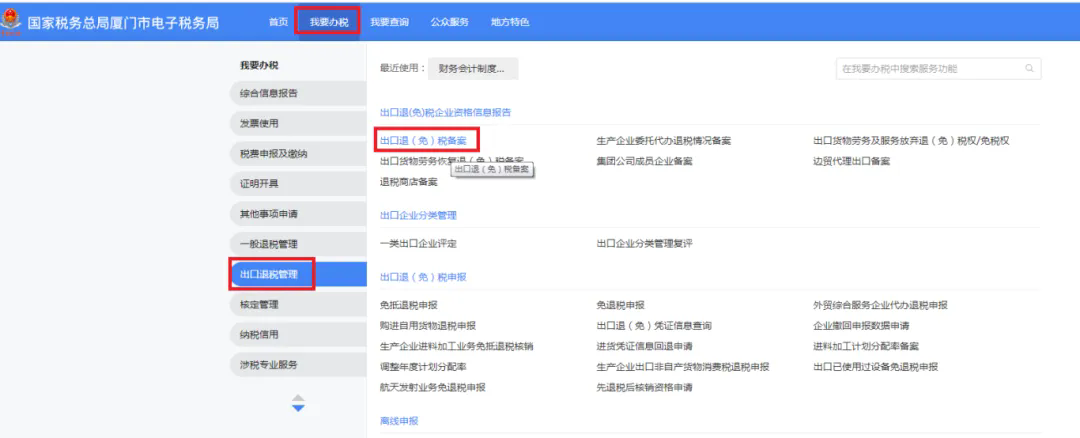Select 综合信息报告 sidebar item

(298, 94)
